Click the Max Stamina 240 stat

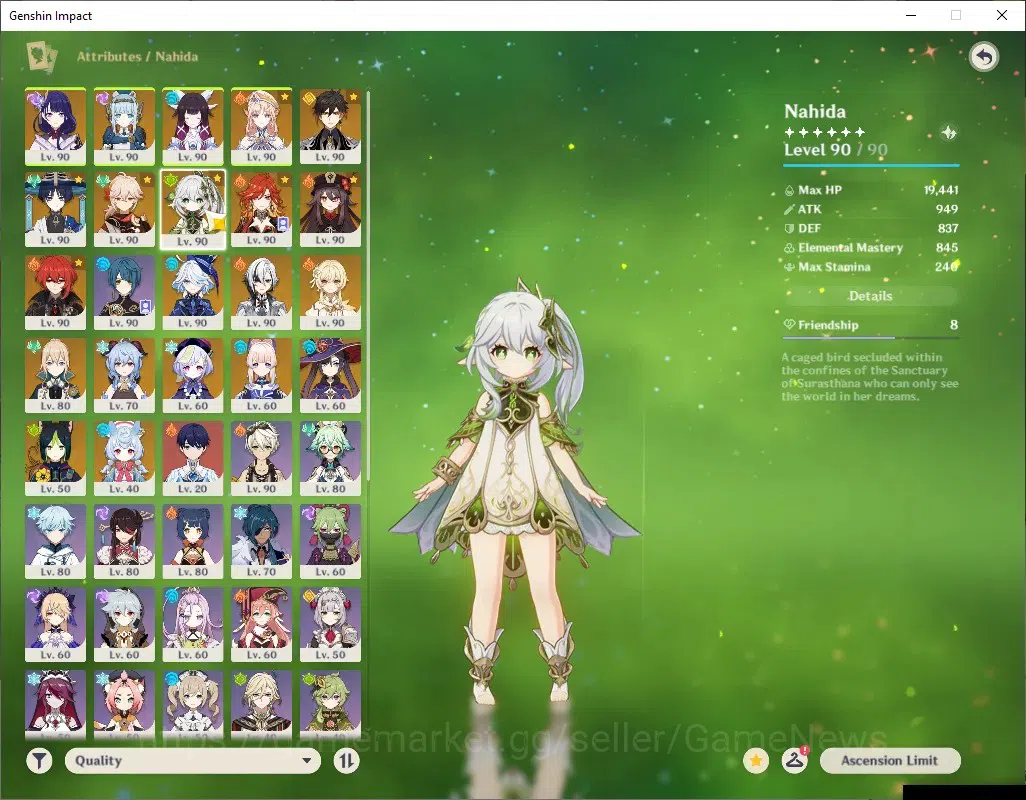[871, 267]
